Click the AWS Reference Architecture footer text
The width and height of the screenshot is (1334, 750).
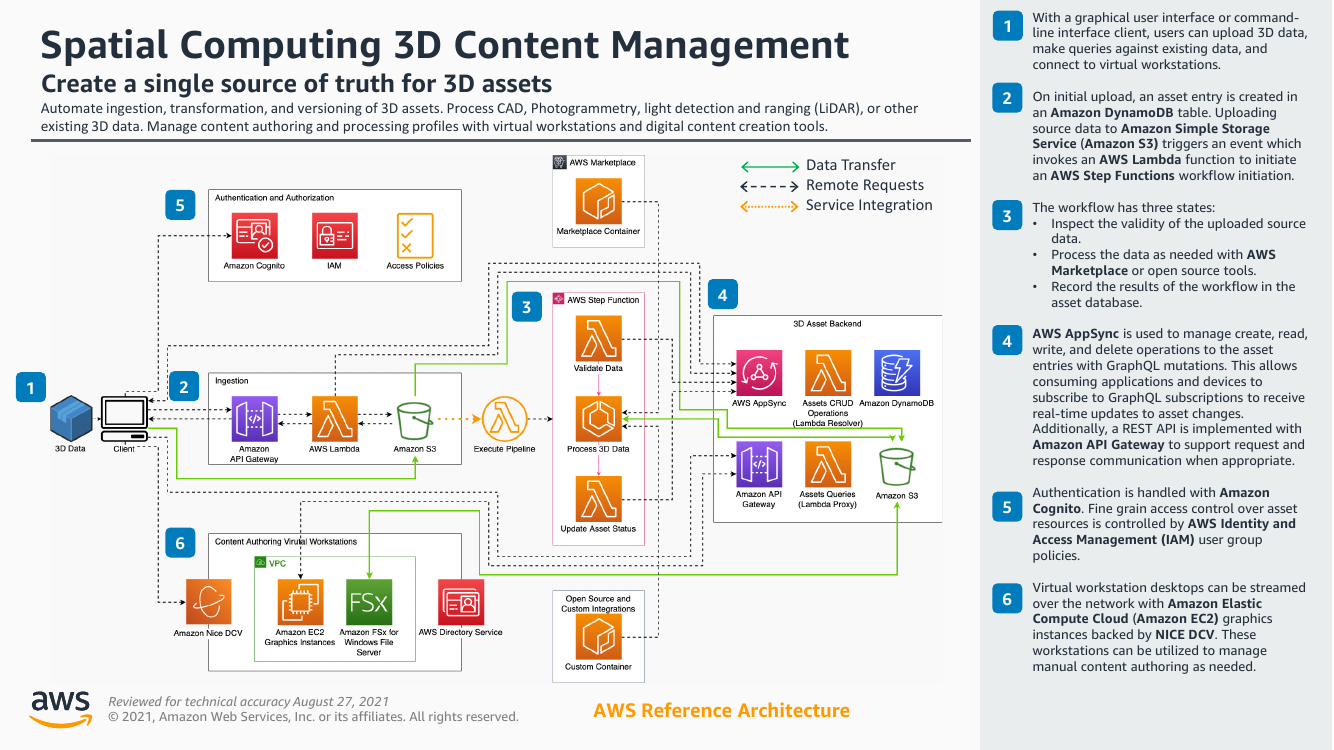[721, 711]
